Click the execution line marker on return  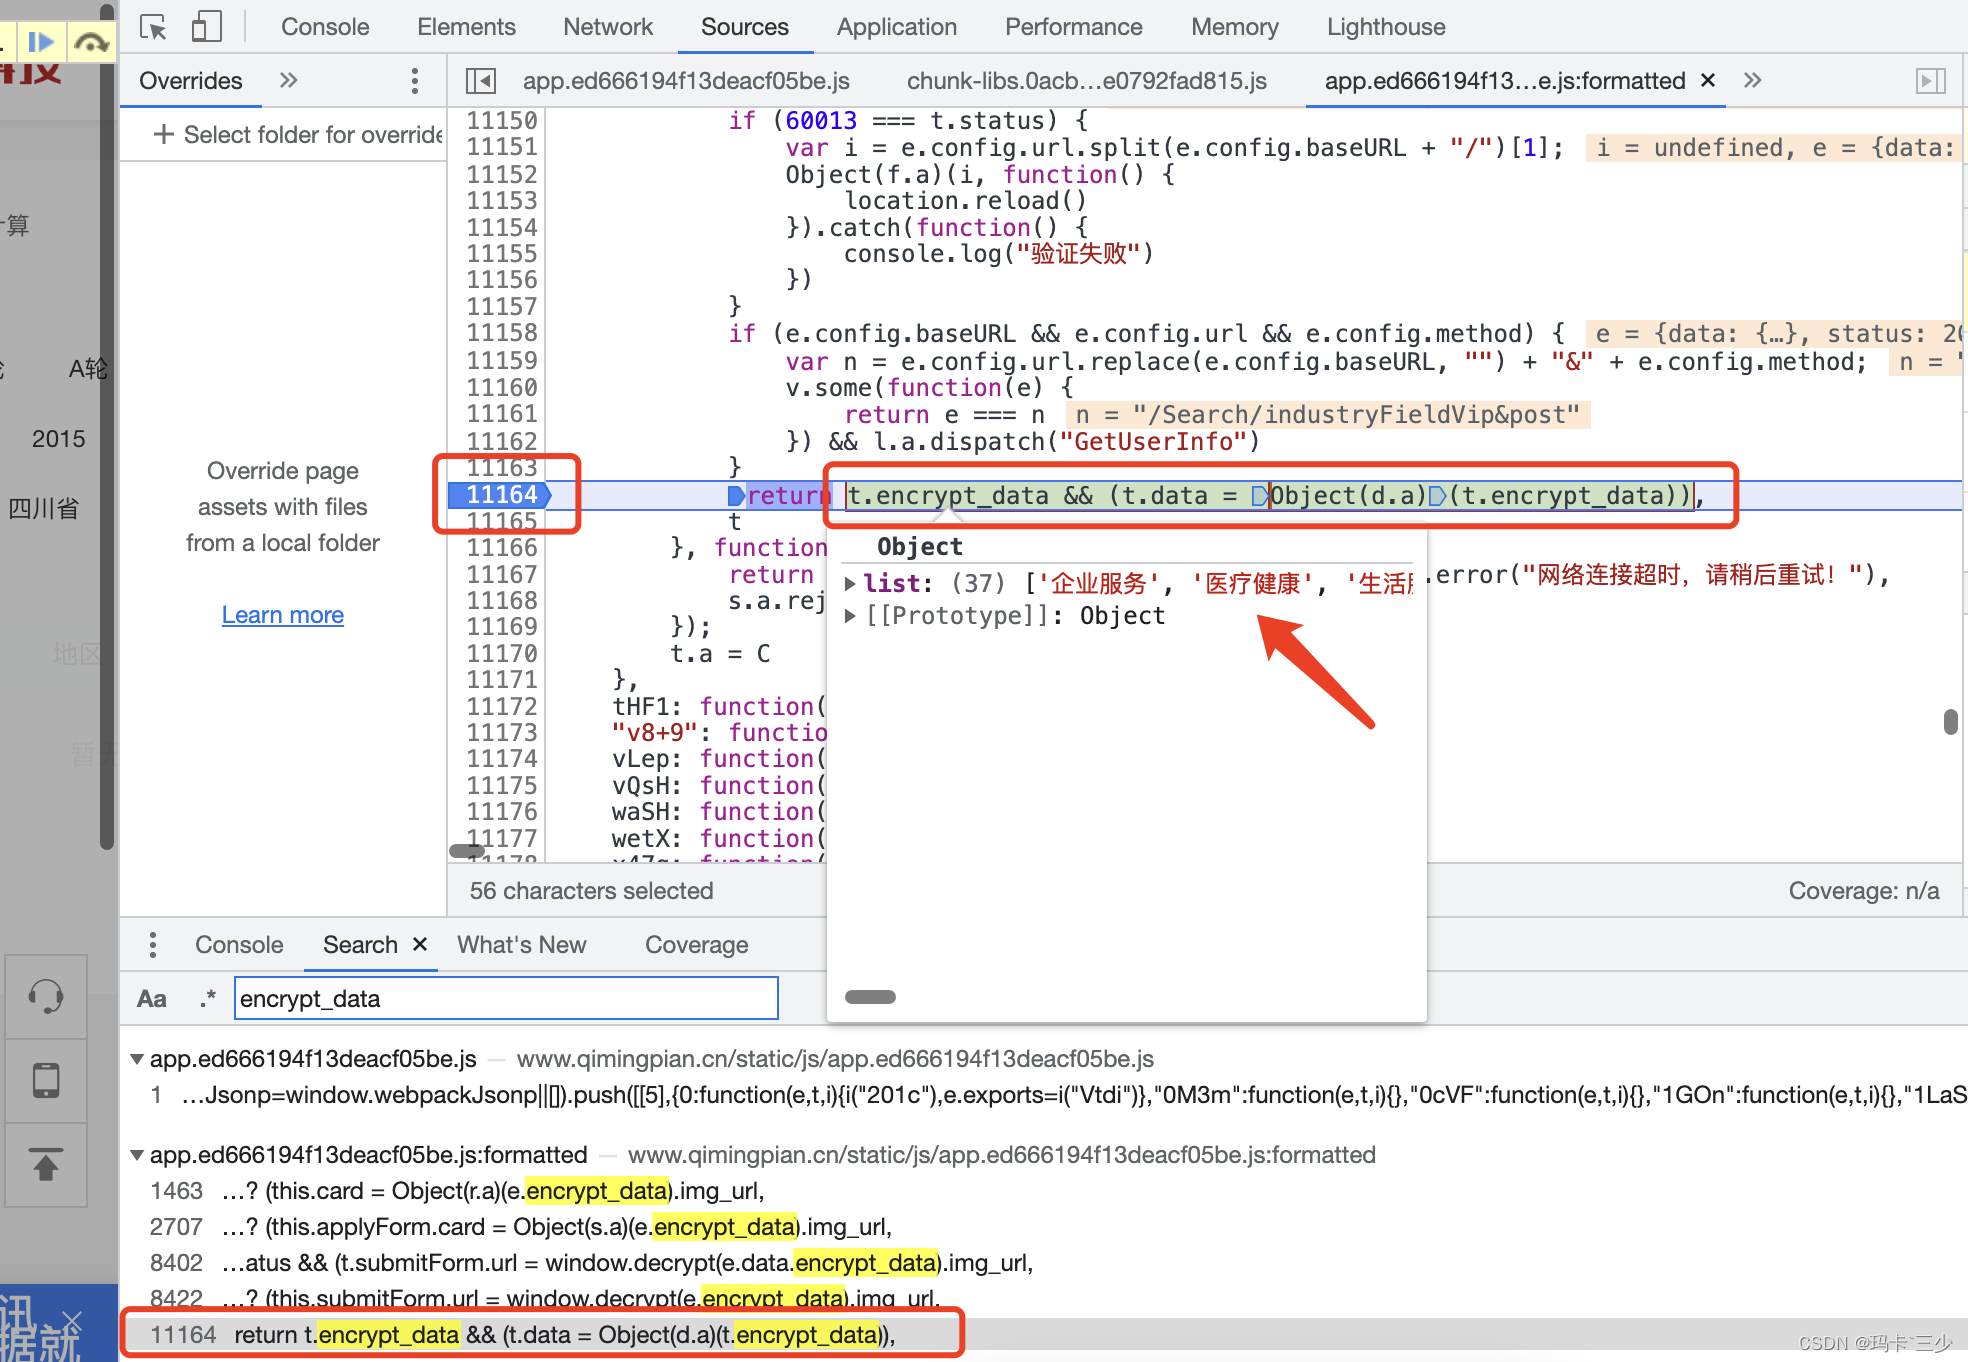point(736,496)
